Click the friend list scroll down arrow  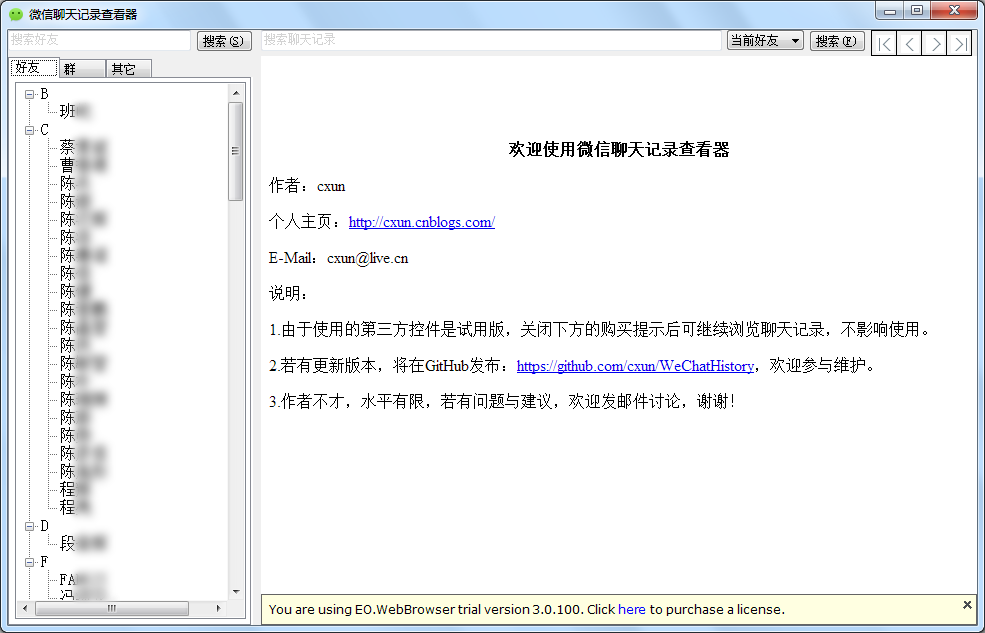pyautogui.click(x=236, y=592)
